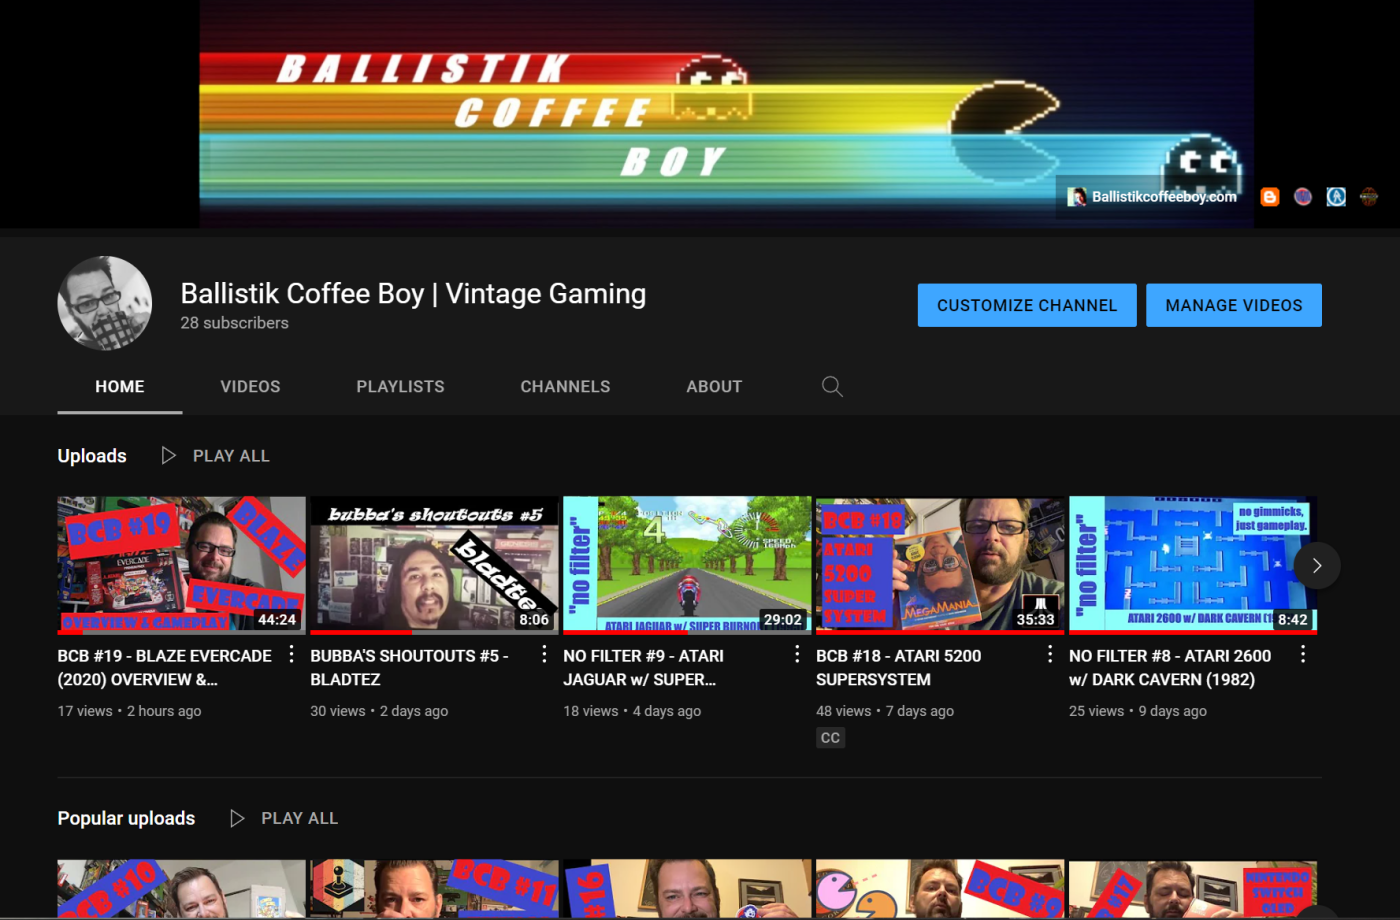The width and height of the screenshot is (1400, 920).
Task: Open the Bubba's Shoutouts #5 video title
Action: [x=410, y=667]
